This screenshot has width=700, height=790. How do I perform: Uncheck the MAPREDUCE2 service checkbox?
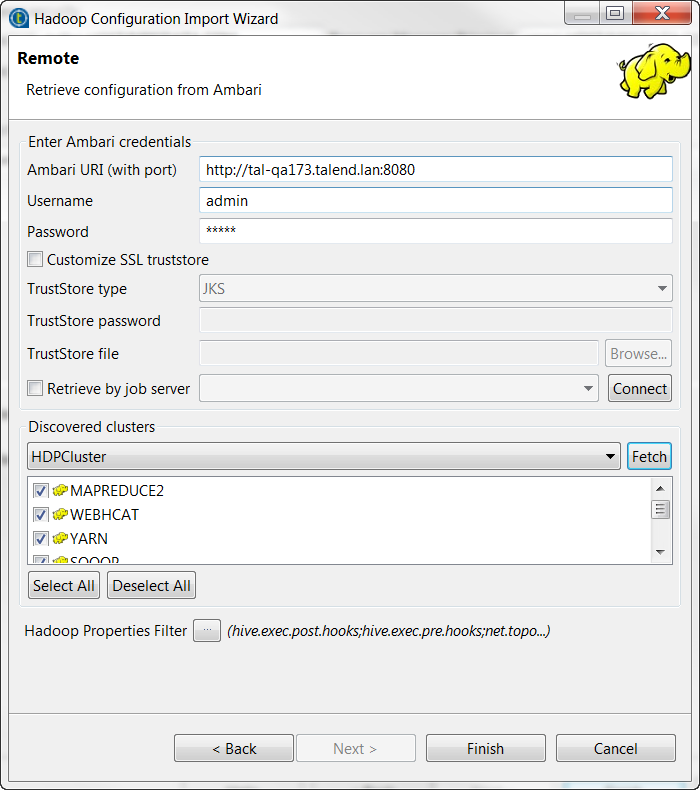click(x=41, y=491)
